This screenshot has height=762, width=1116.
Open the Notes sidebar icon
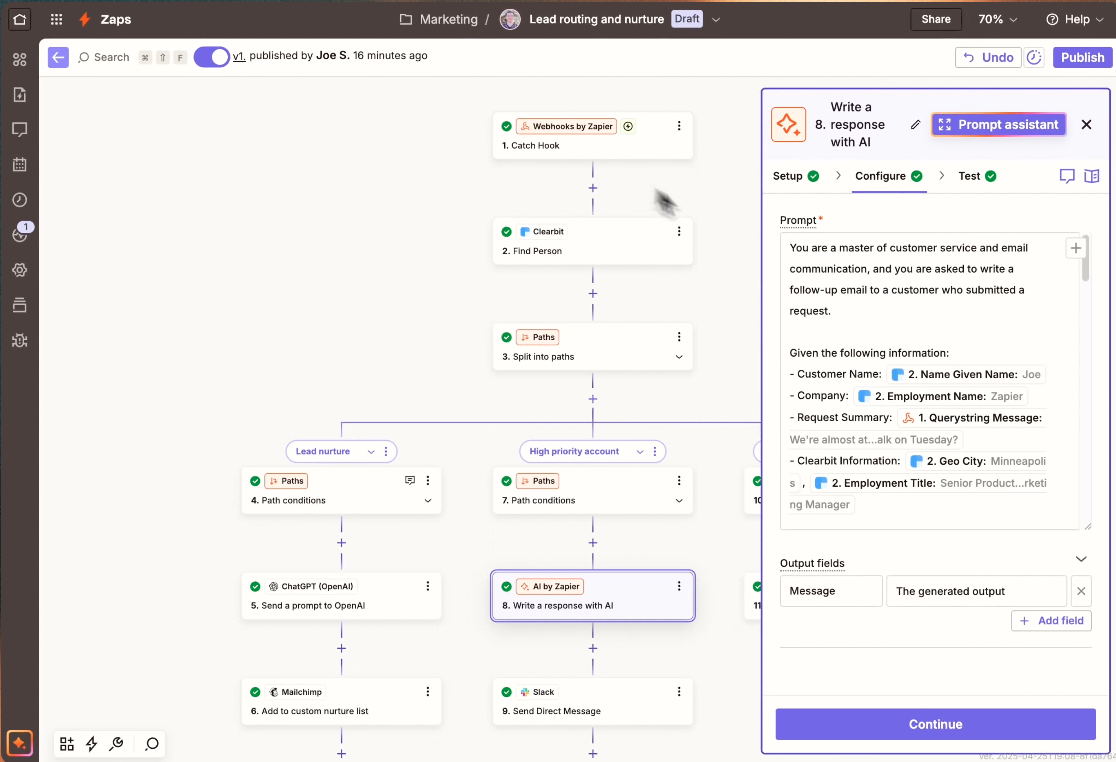[x=19, y=129]
